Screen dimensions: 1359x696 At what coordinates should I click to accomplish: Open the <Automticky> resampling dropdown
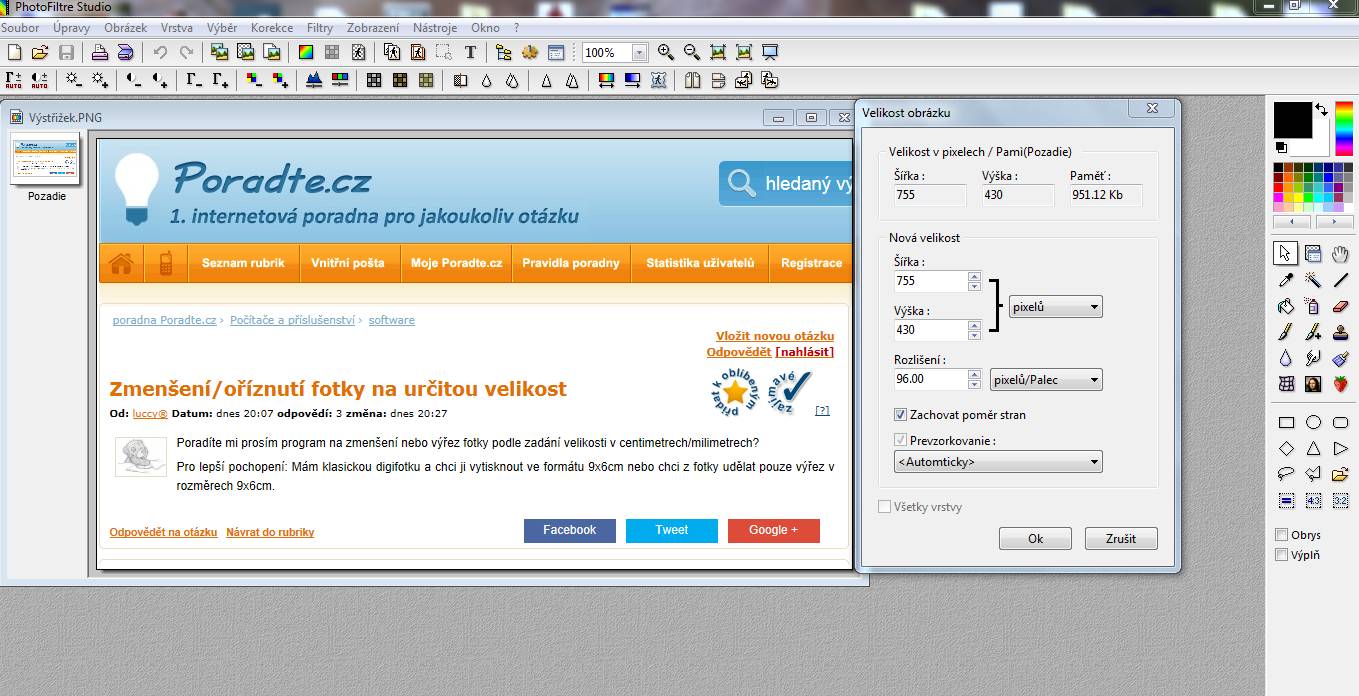coord(998,462)
